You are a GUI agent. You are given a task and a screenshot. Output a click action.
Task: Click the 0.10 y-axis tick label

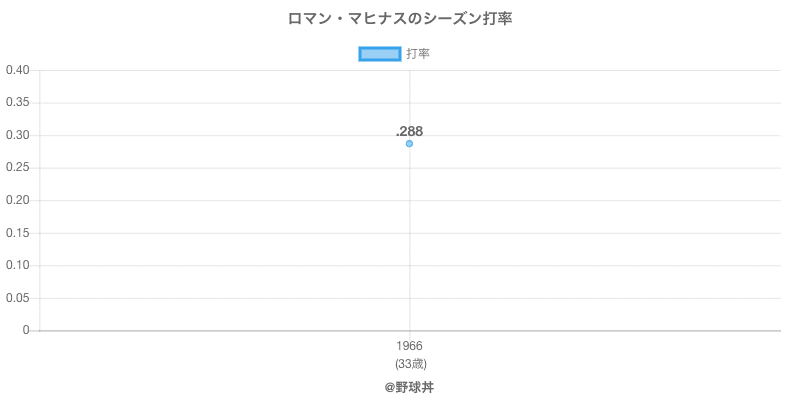click(x=17, y=265)
